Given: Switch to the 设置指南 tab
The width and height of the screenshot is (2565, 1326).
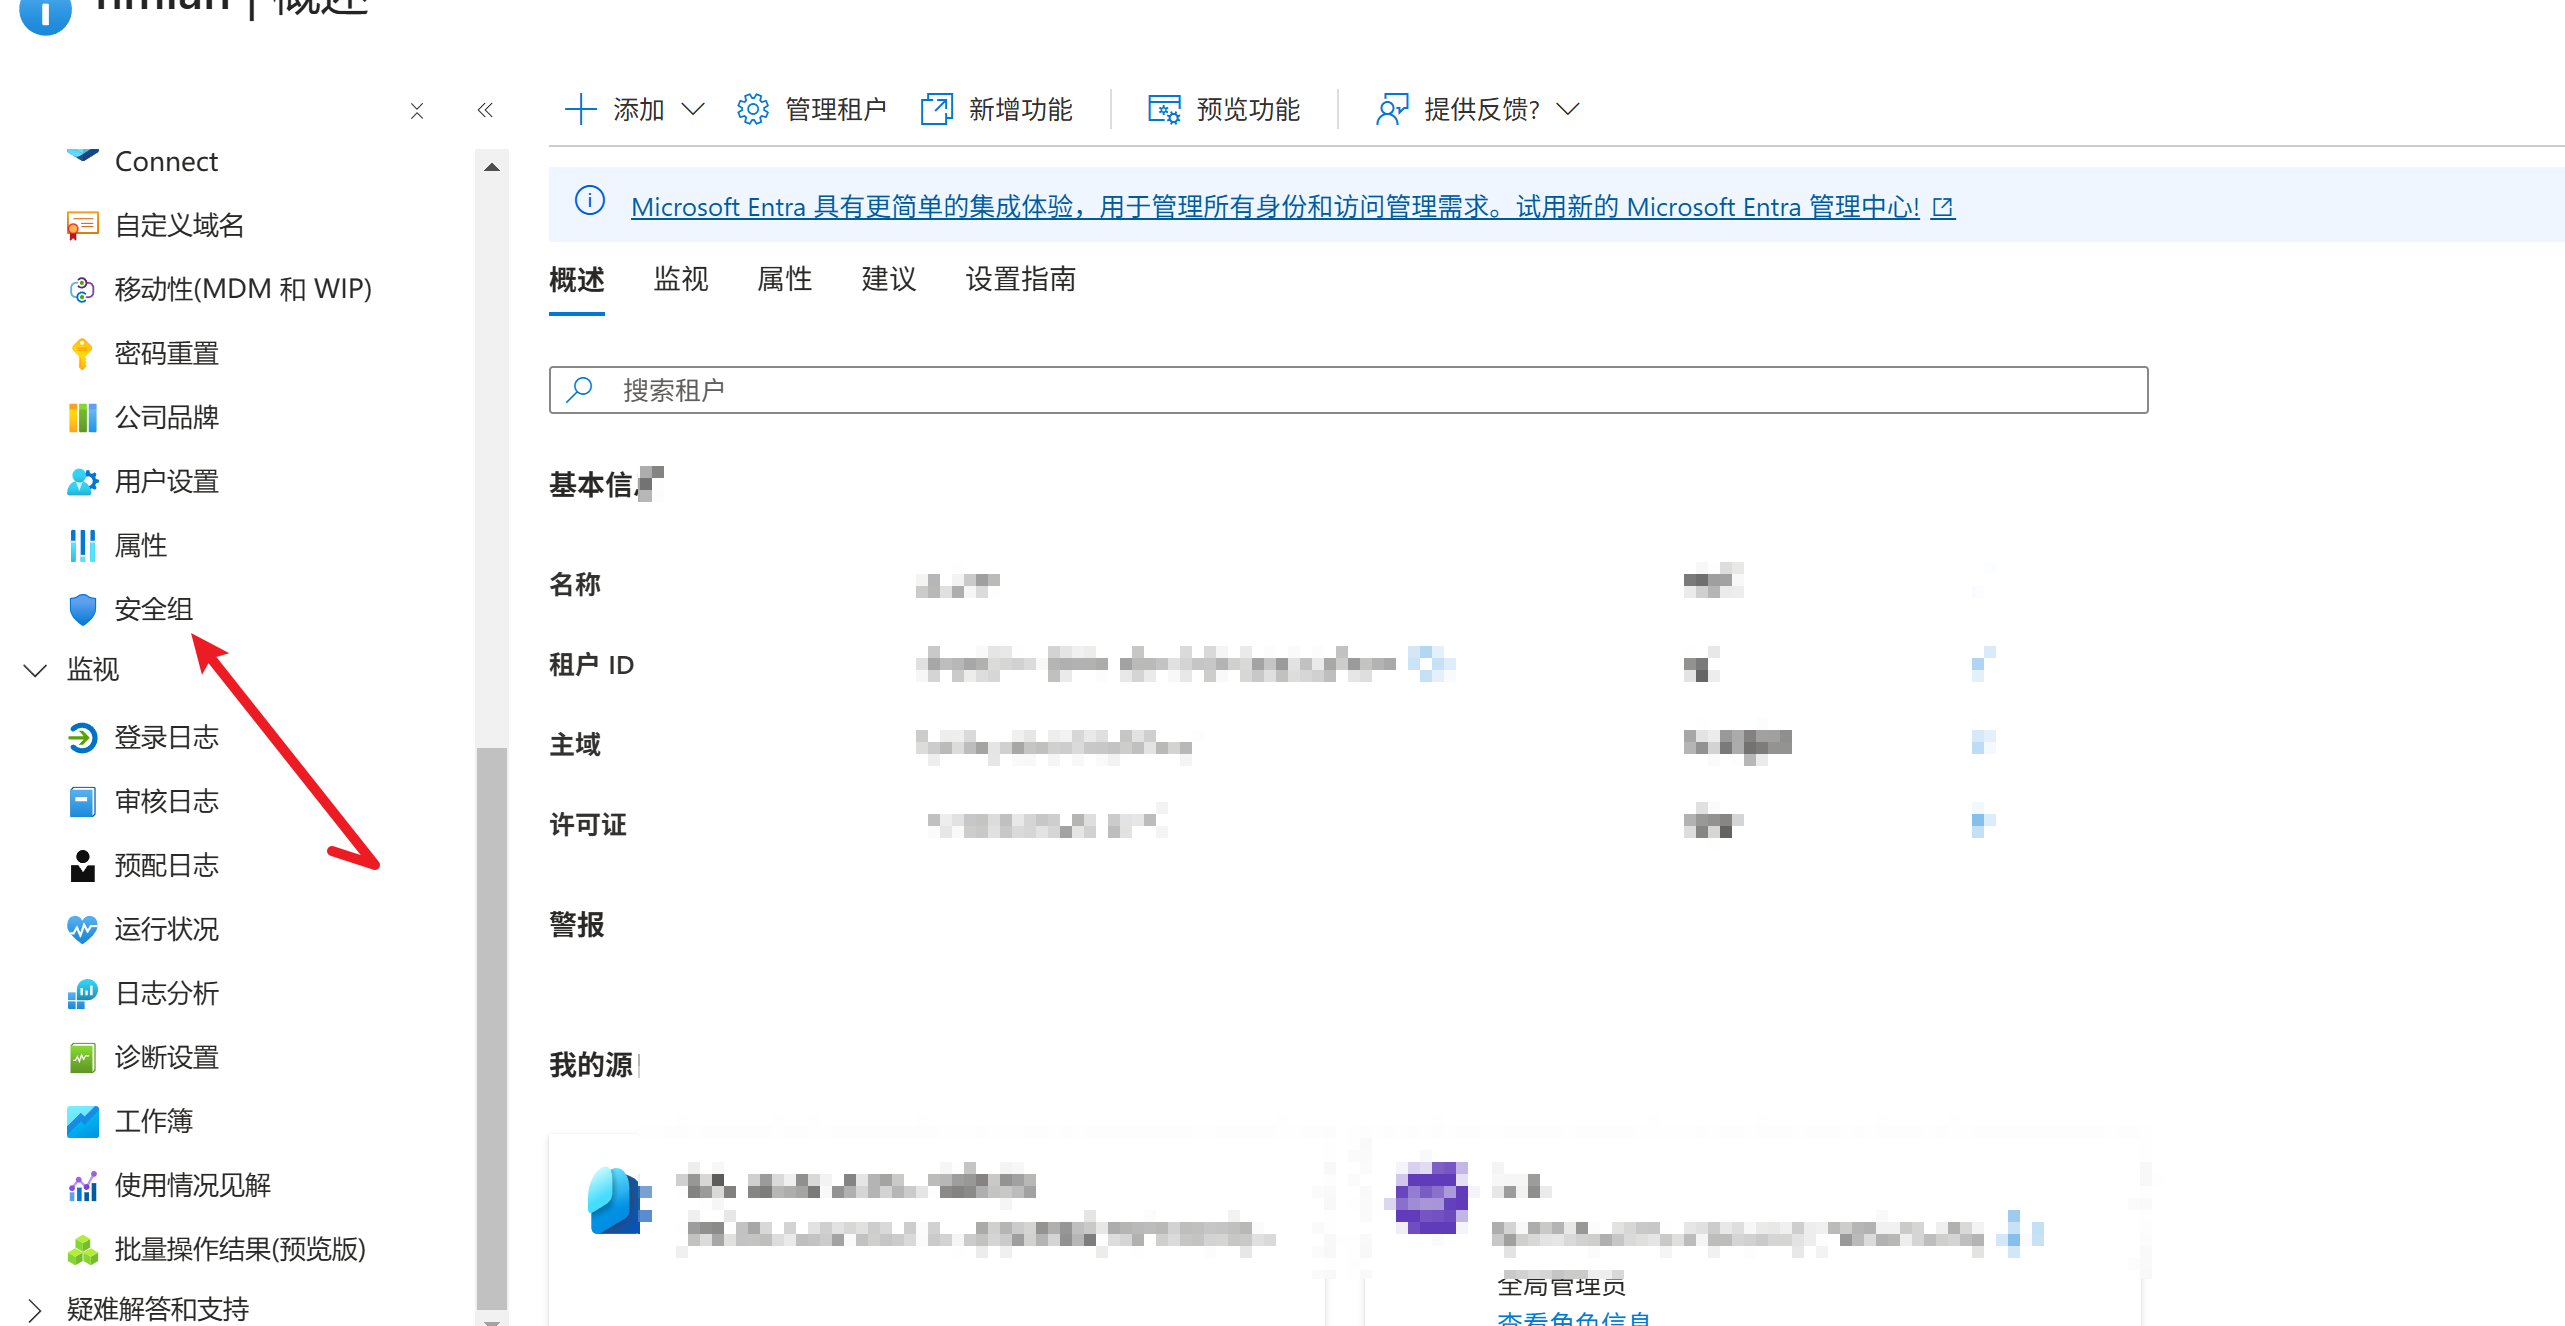Looking at the screenshot, I should tap(1020, 279).
